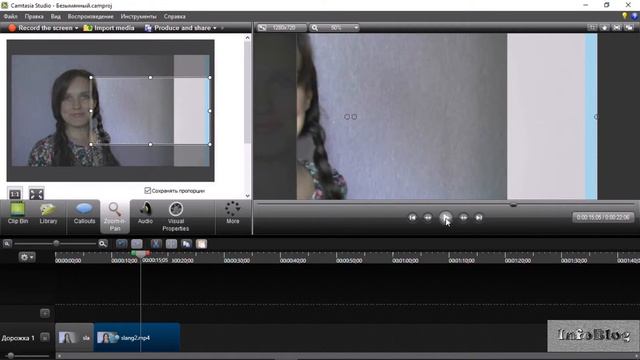640x360 pixels.
Task: Click the preview playback scrubber handle
Action: 513,204
